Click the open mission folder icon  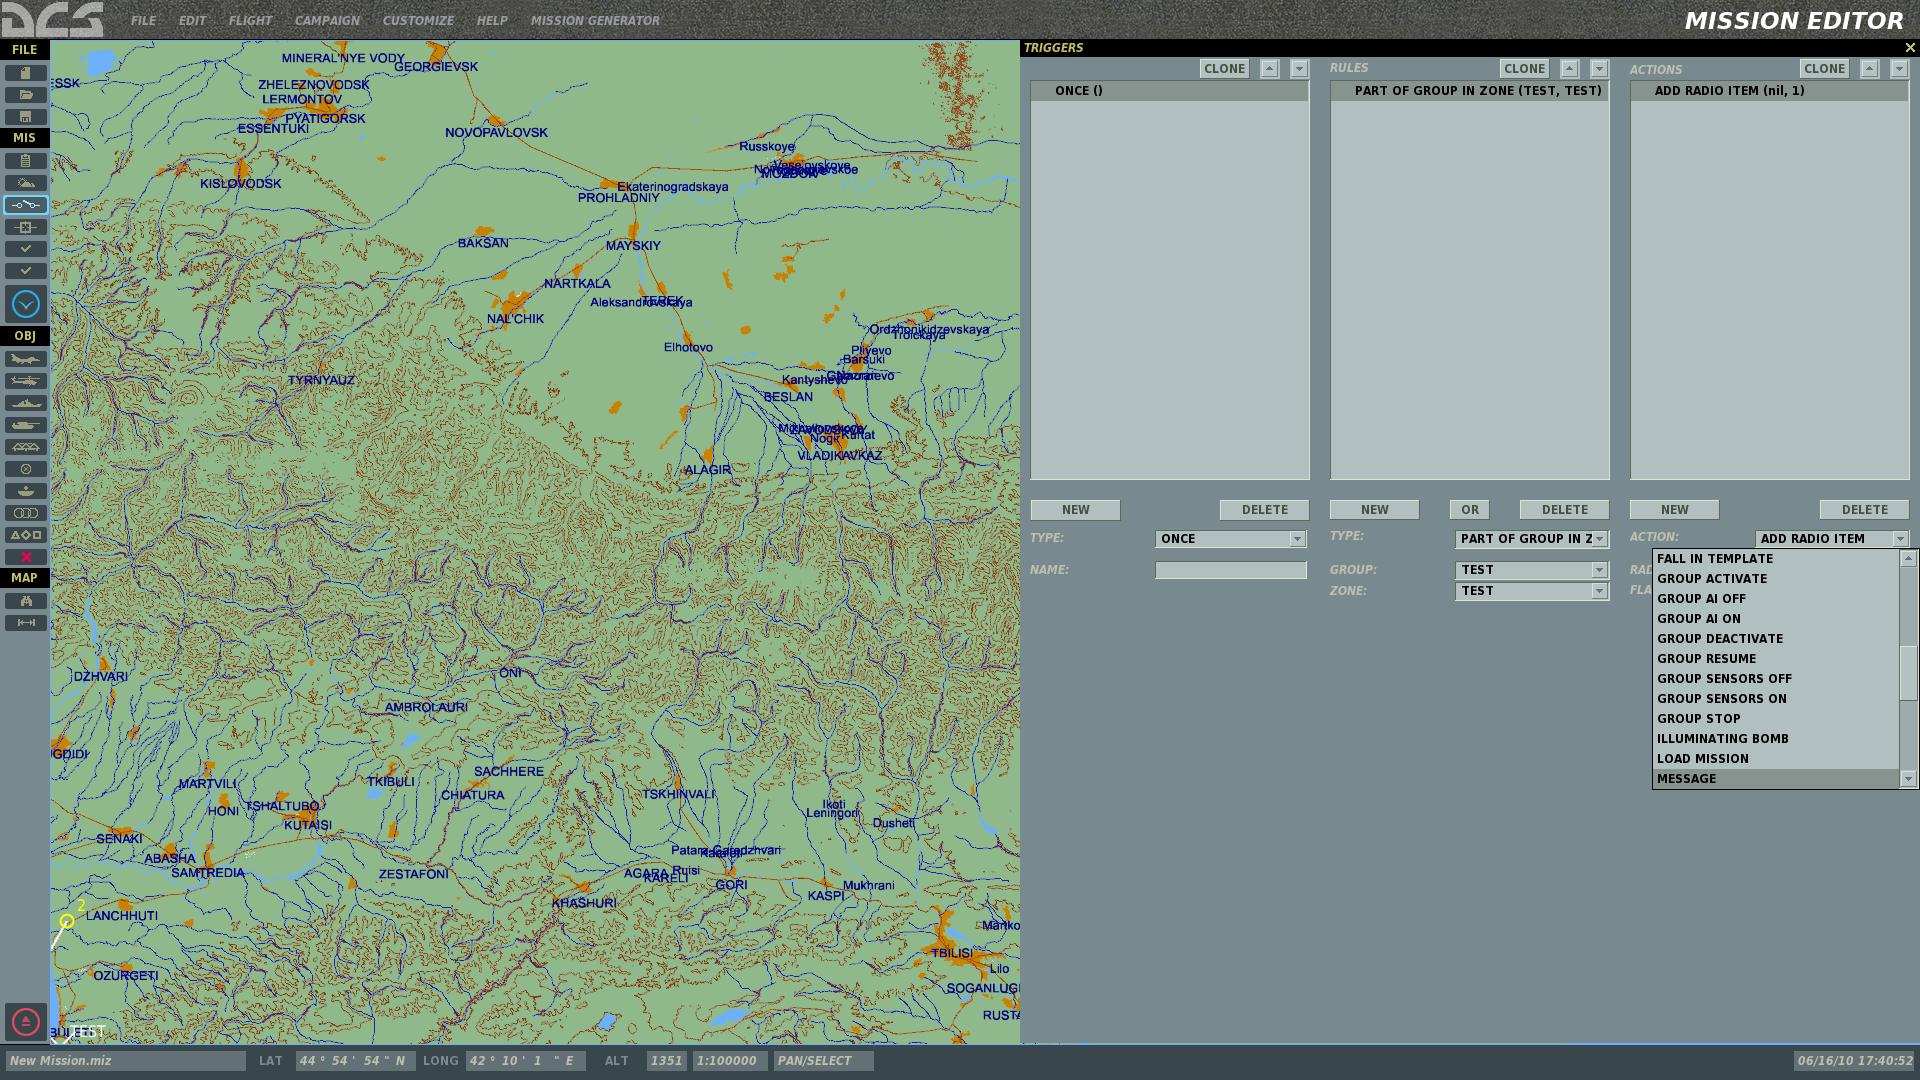26,95
